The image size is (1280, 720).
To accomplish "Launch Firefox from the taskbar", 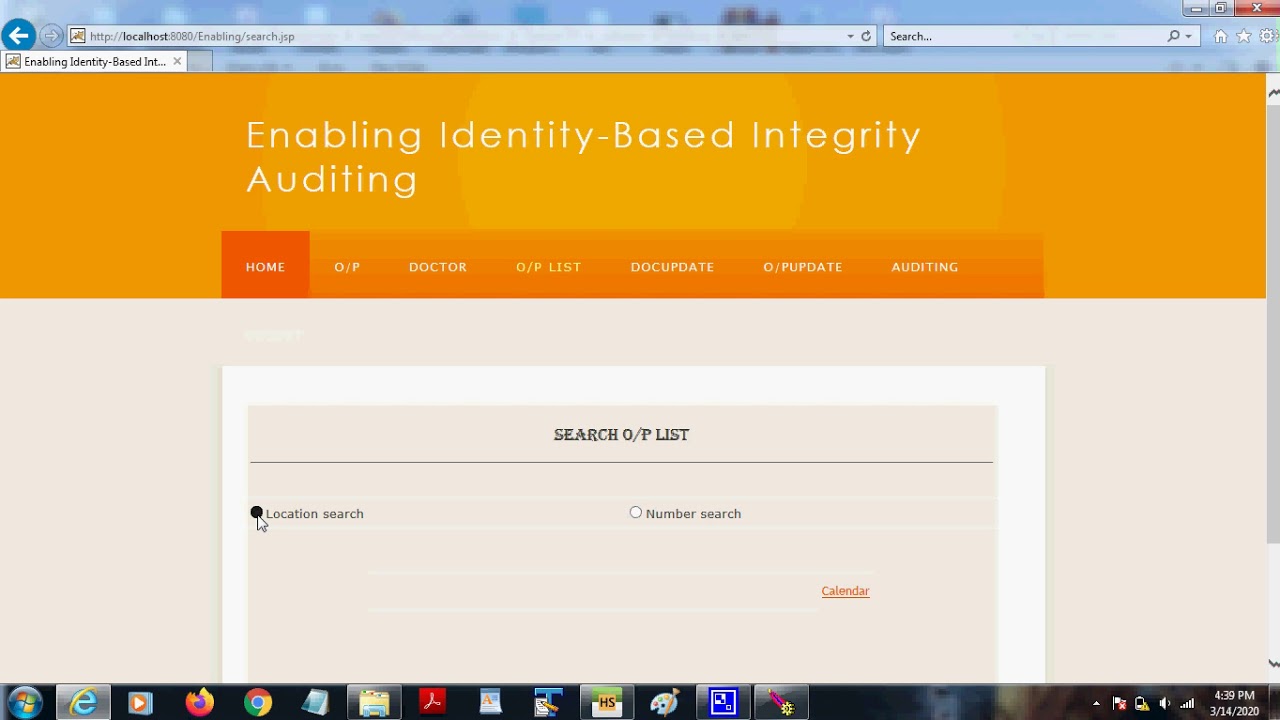I will tap(199, 703).
